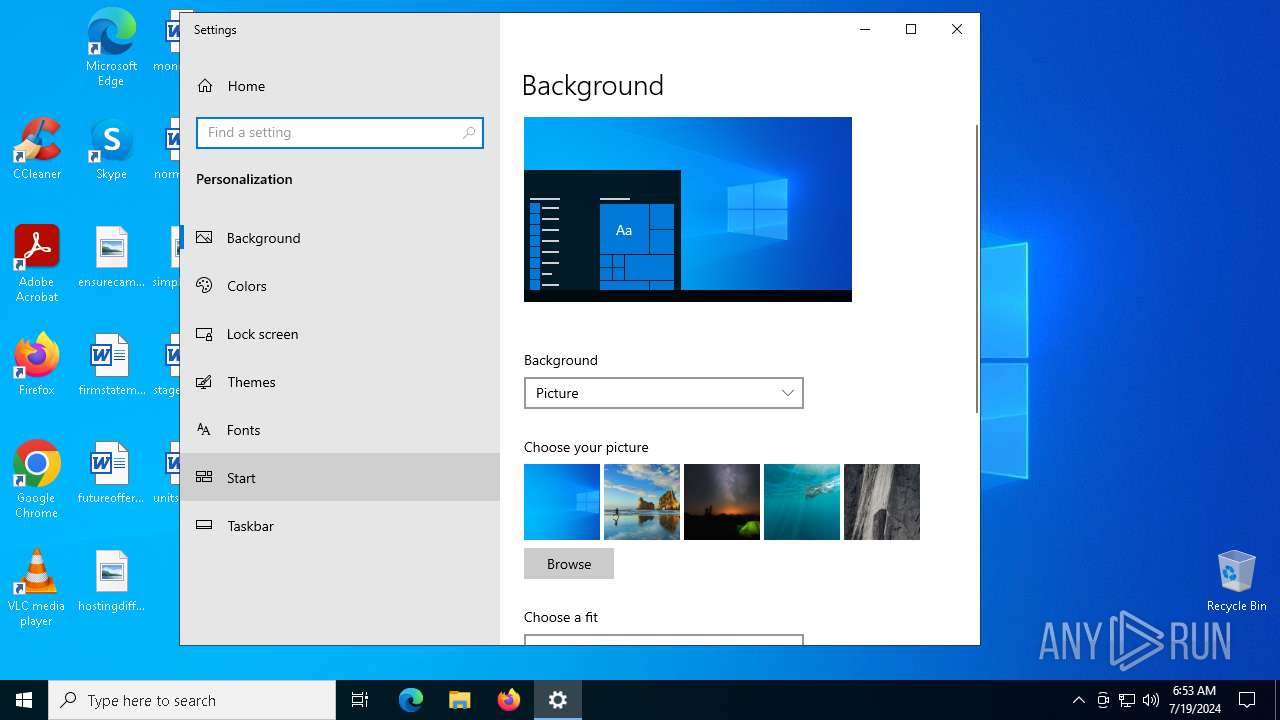Click the taskbar Type here to search box

[x=192, y=700]
